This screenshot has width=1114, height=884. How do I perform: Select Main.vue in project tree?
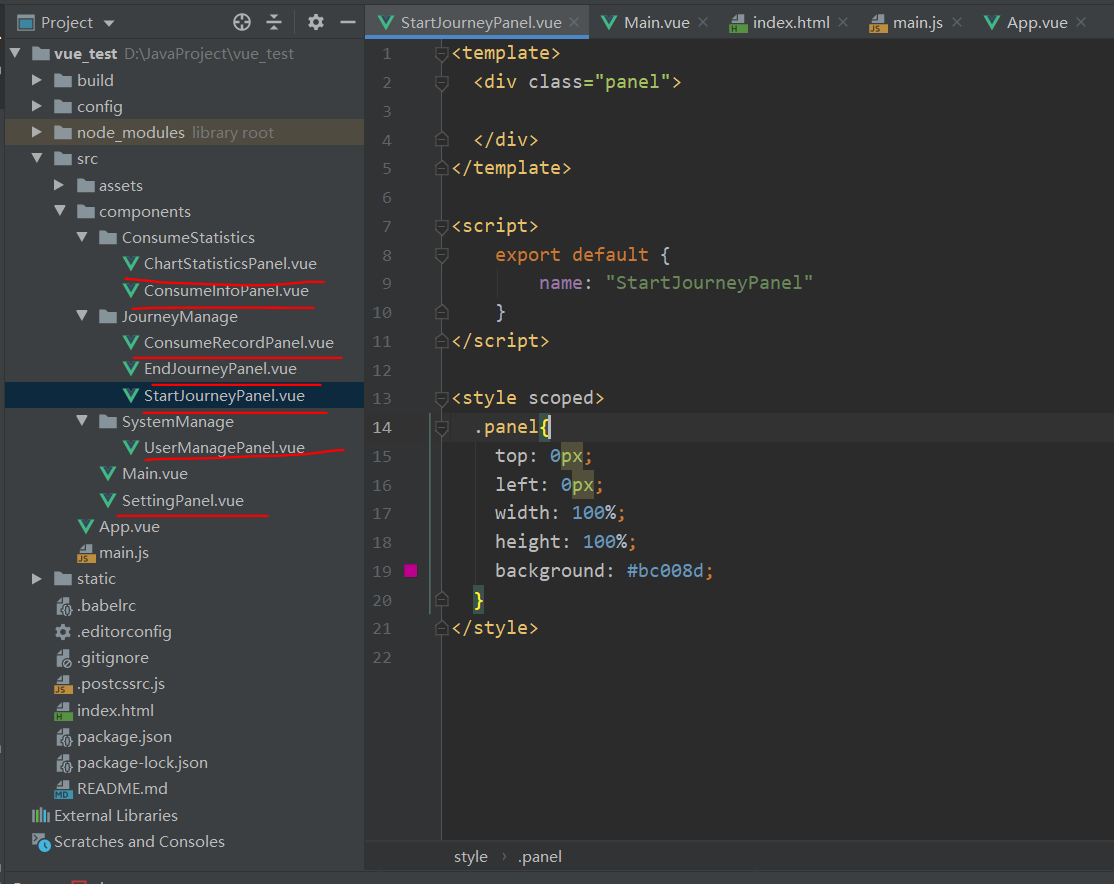(155, 473)
